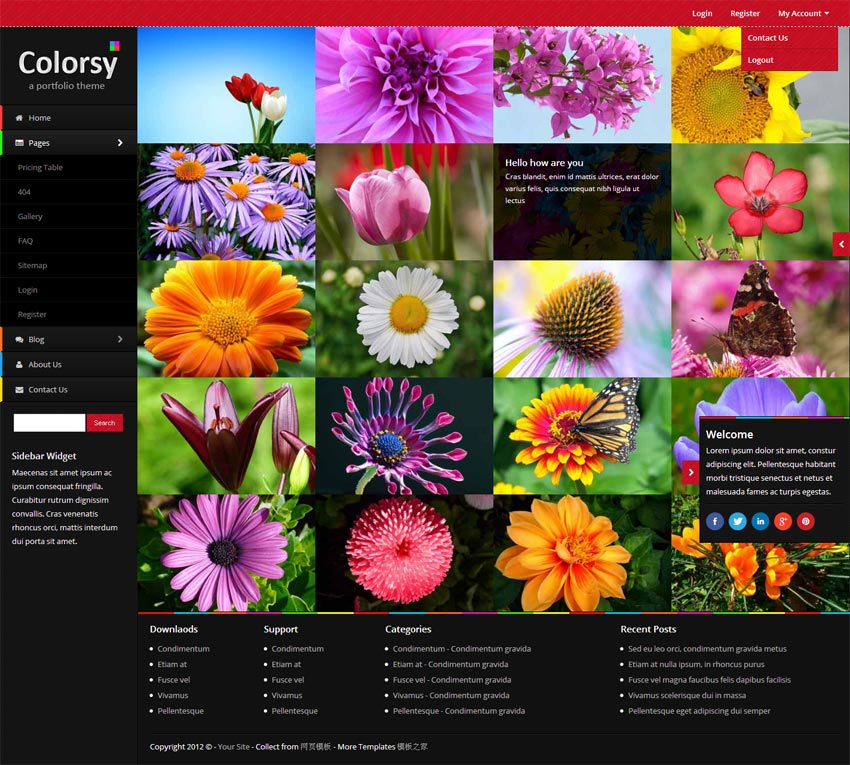The width and height of the screenshot is (850, 765).
Task: Click the Blog chat bubbles icon
Action: [x=20, y=339]
